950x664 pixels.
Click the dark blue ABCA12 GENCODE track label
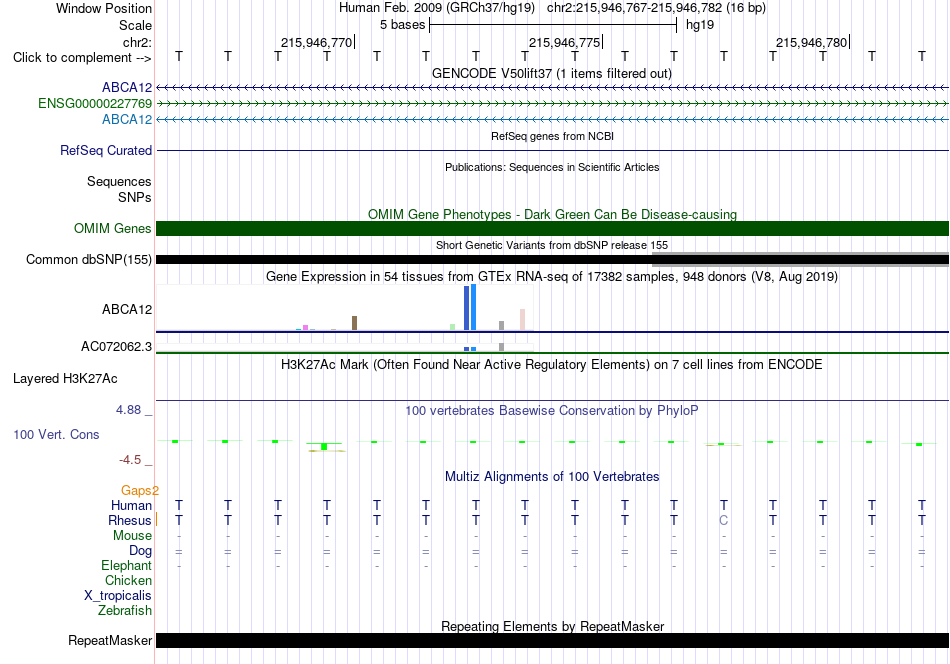tap(127, 88)
